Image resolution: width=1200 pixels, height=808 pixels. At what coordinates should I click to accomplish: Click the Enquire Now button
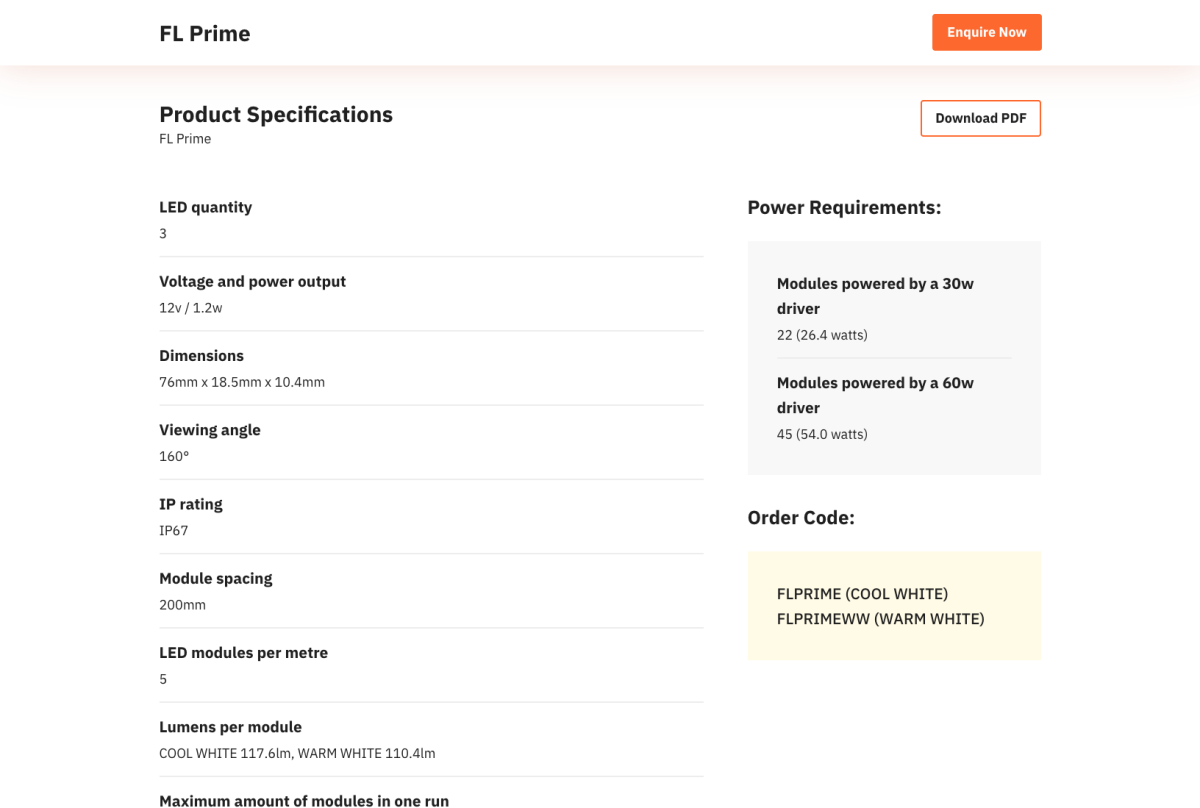986,32
